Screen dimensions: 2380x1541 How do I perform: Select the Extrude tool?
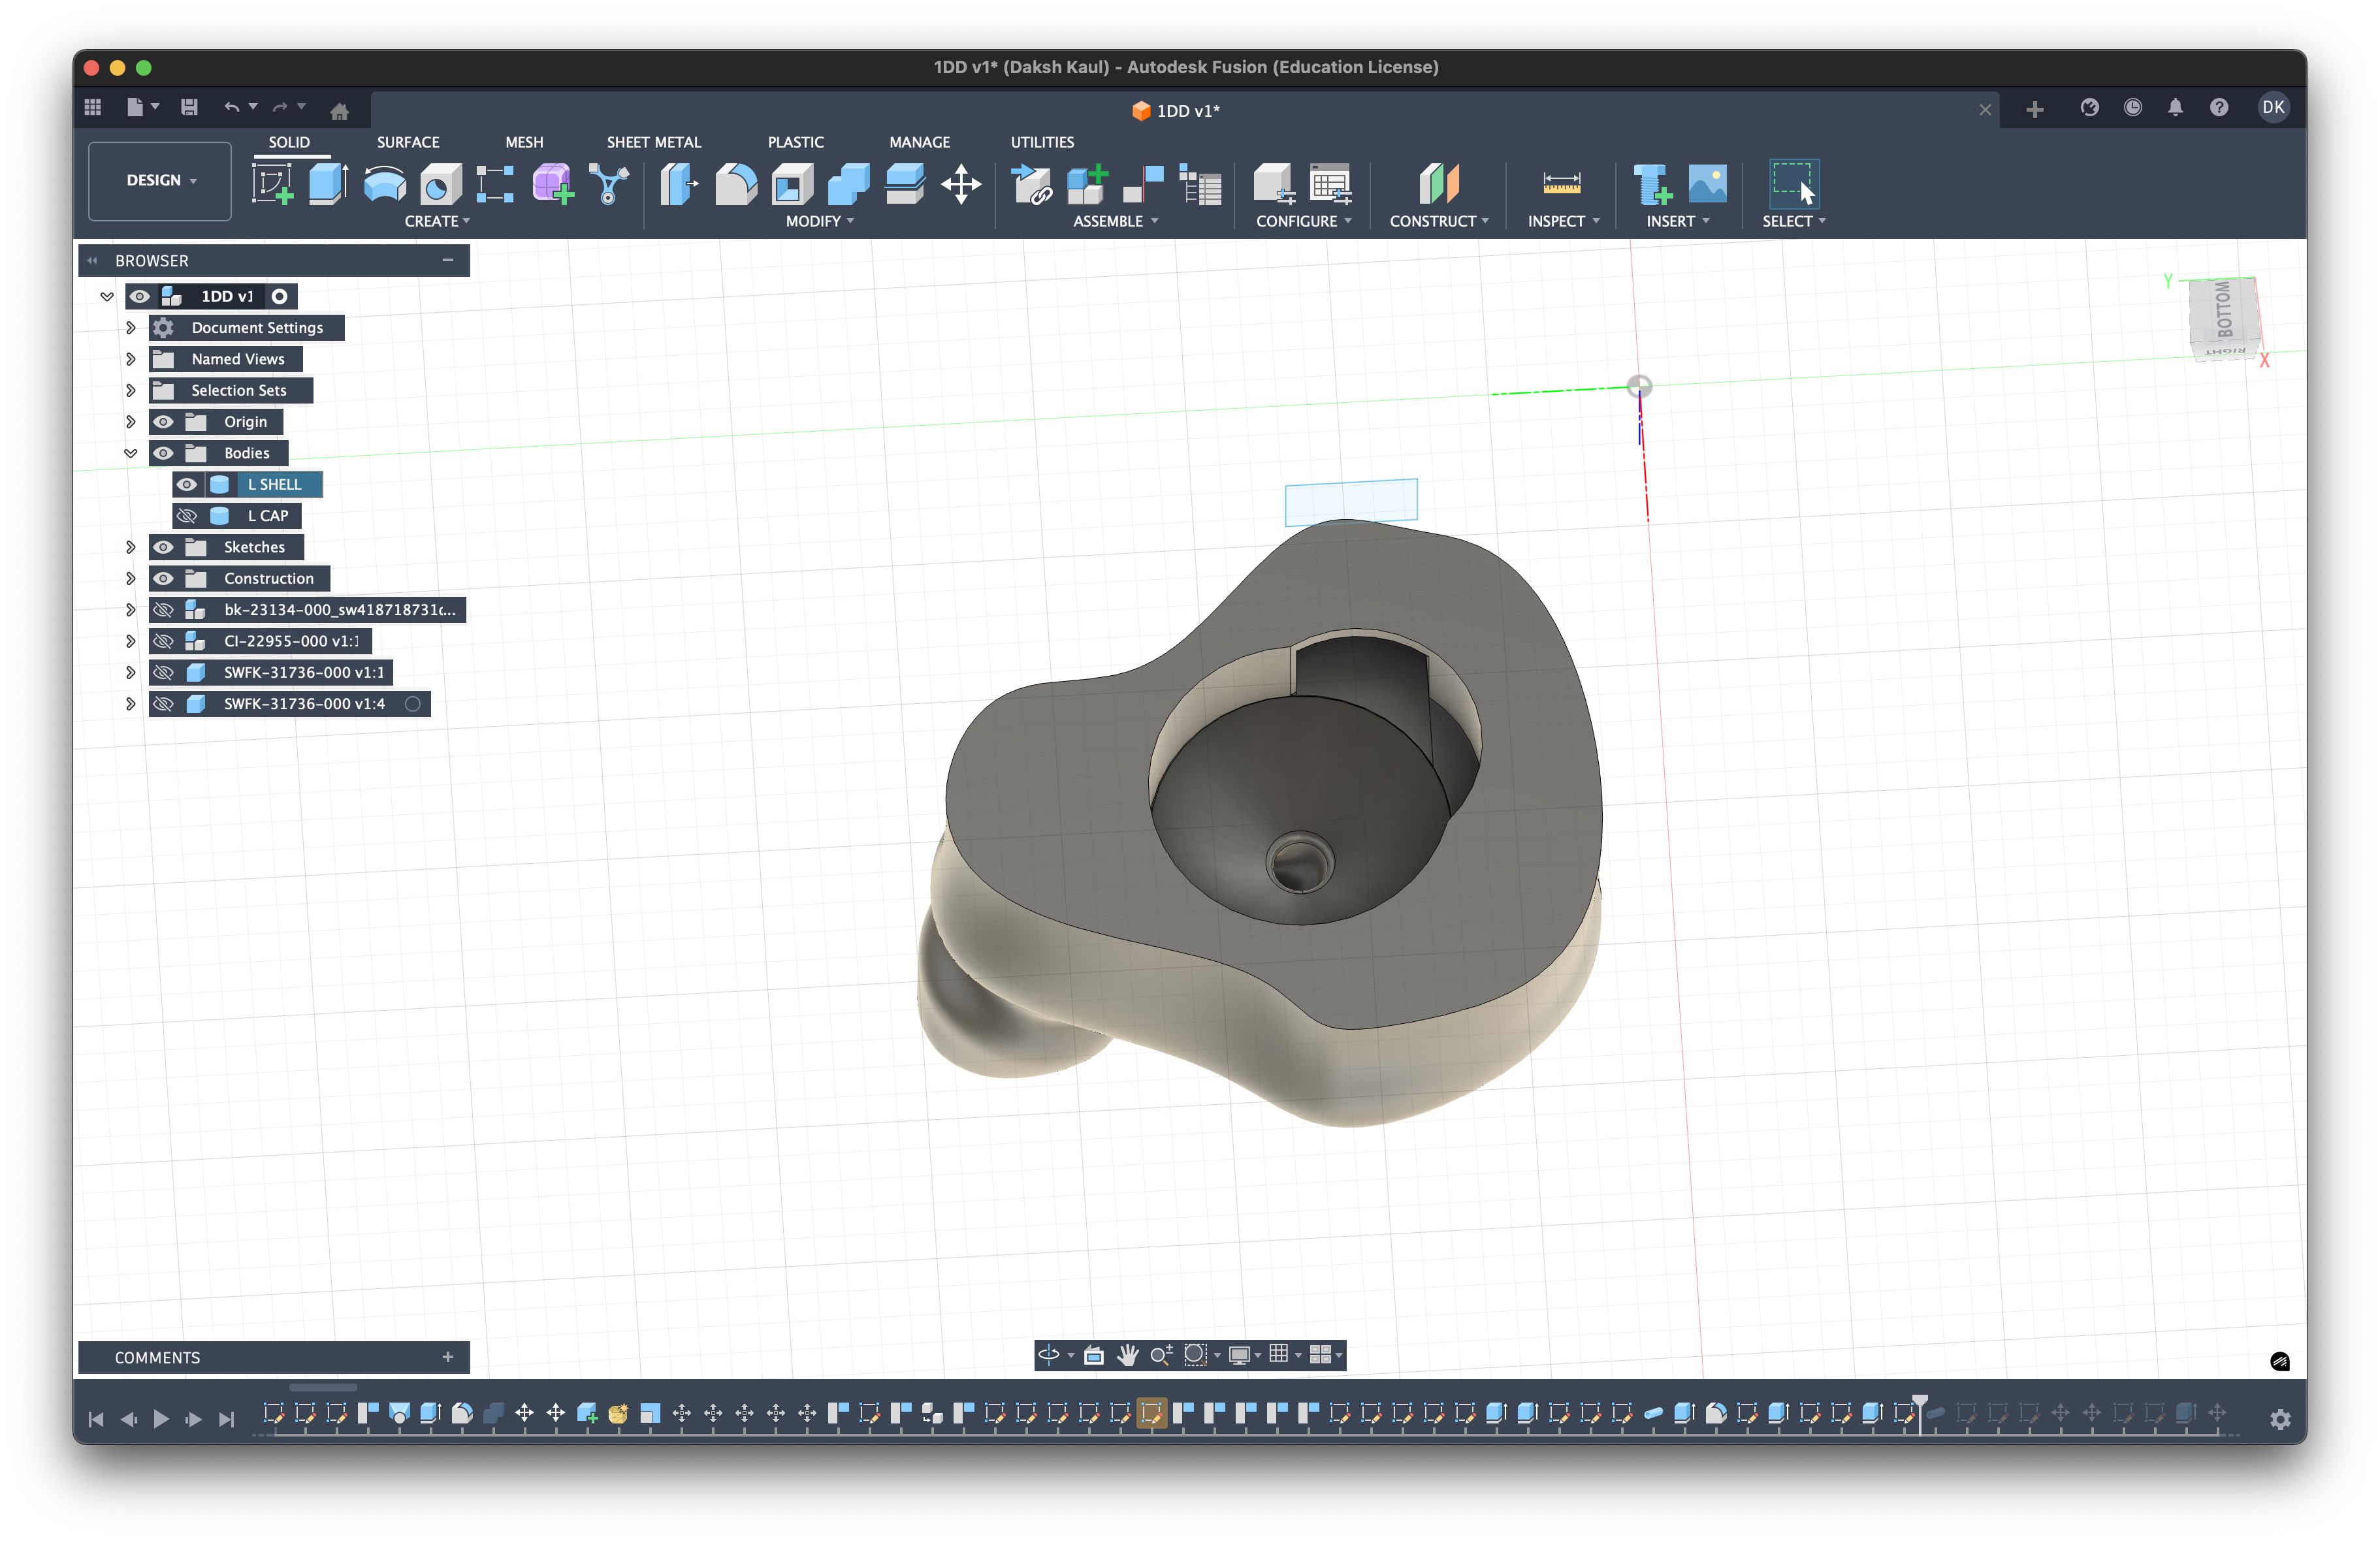328,183
